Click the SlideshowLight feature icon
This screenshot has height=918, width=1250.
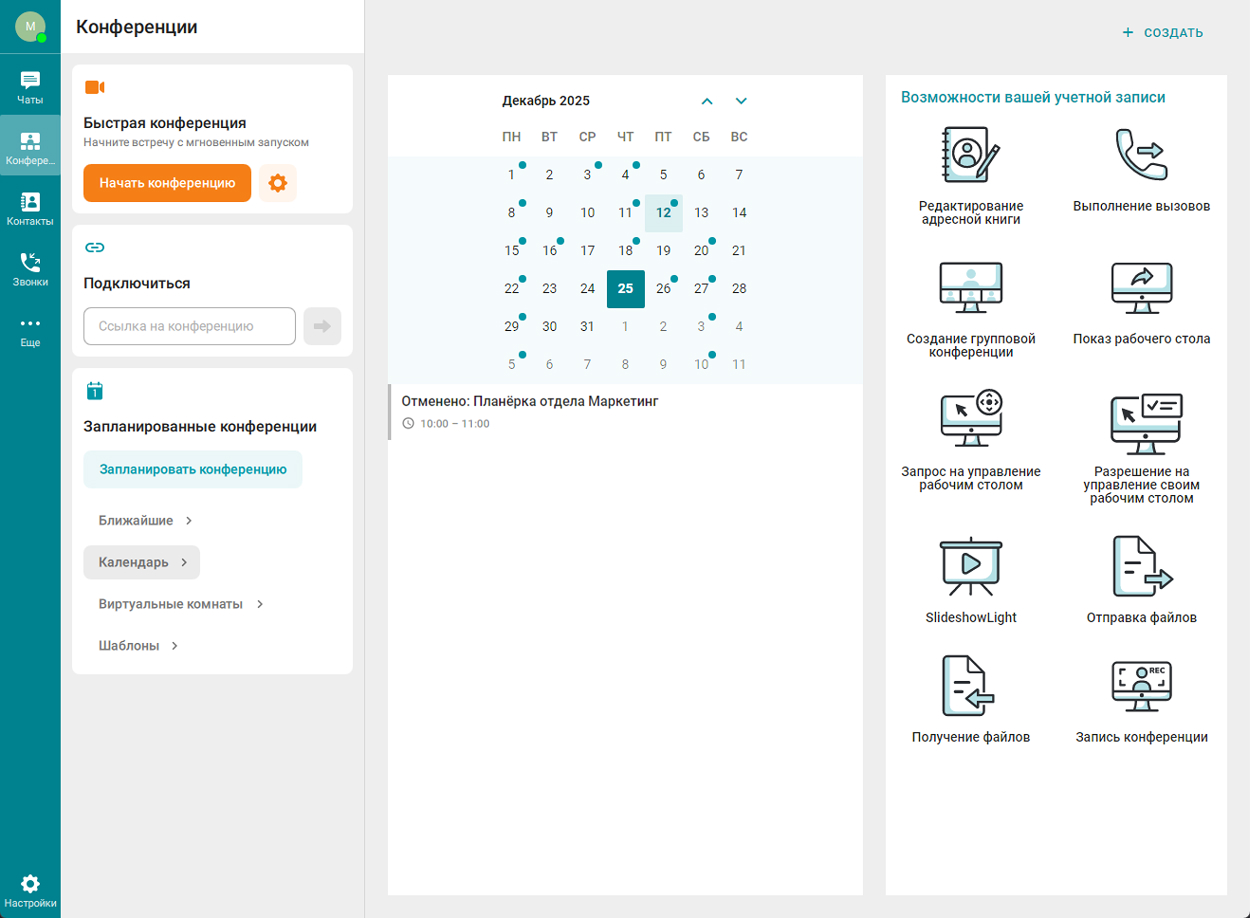point(970,567)
